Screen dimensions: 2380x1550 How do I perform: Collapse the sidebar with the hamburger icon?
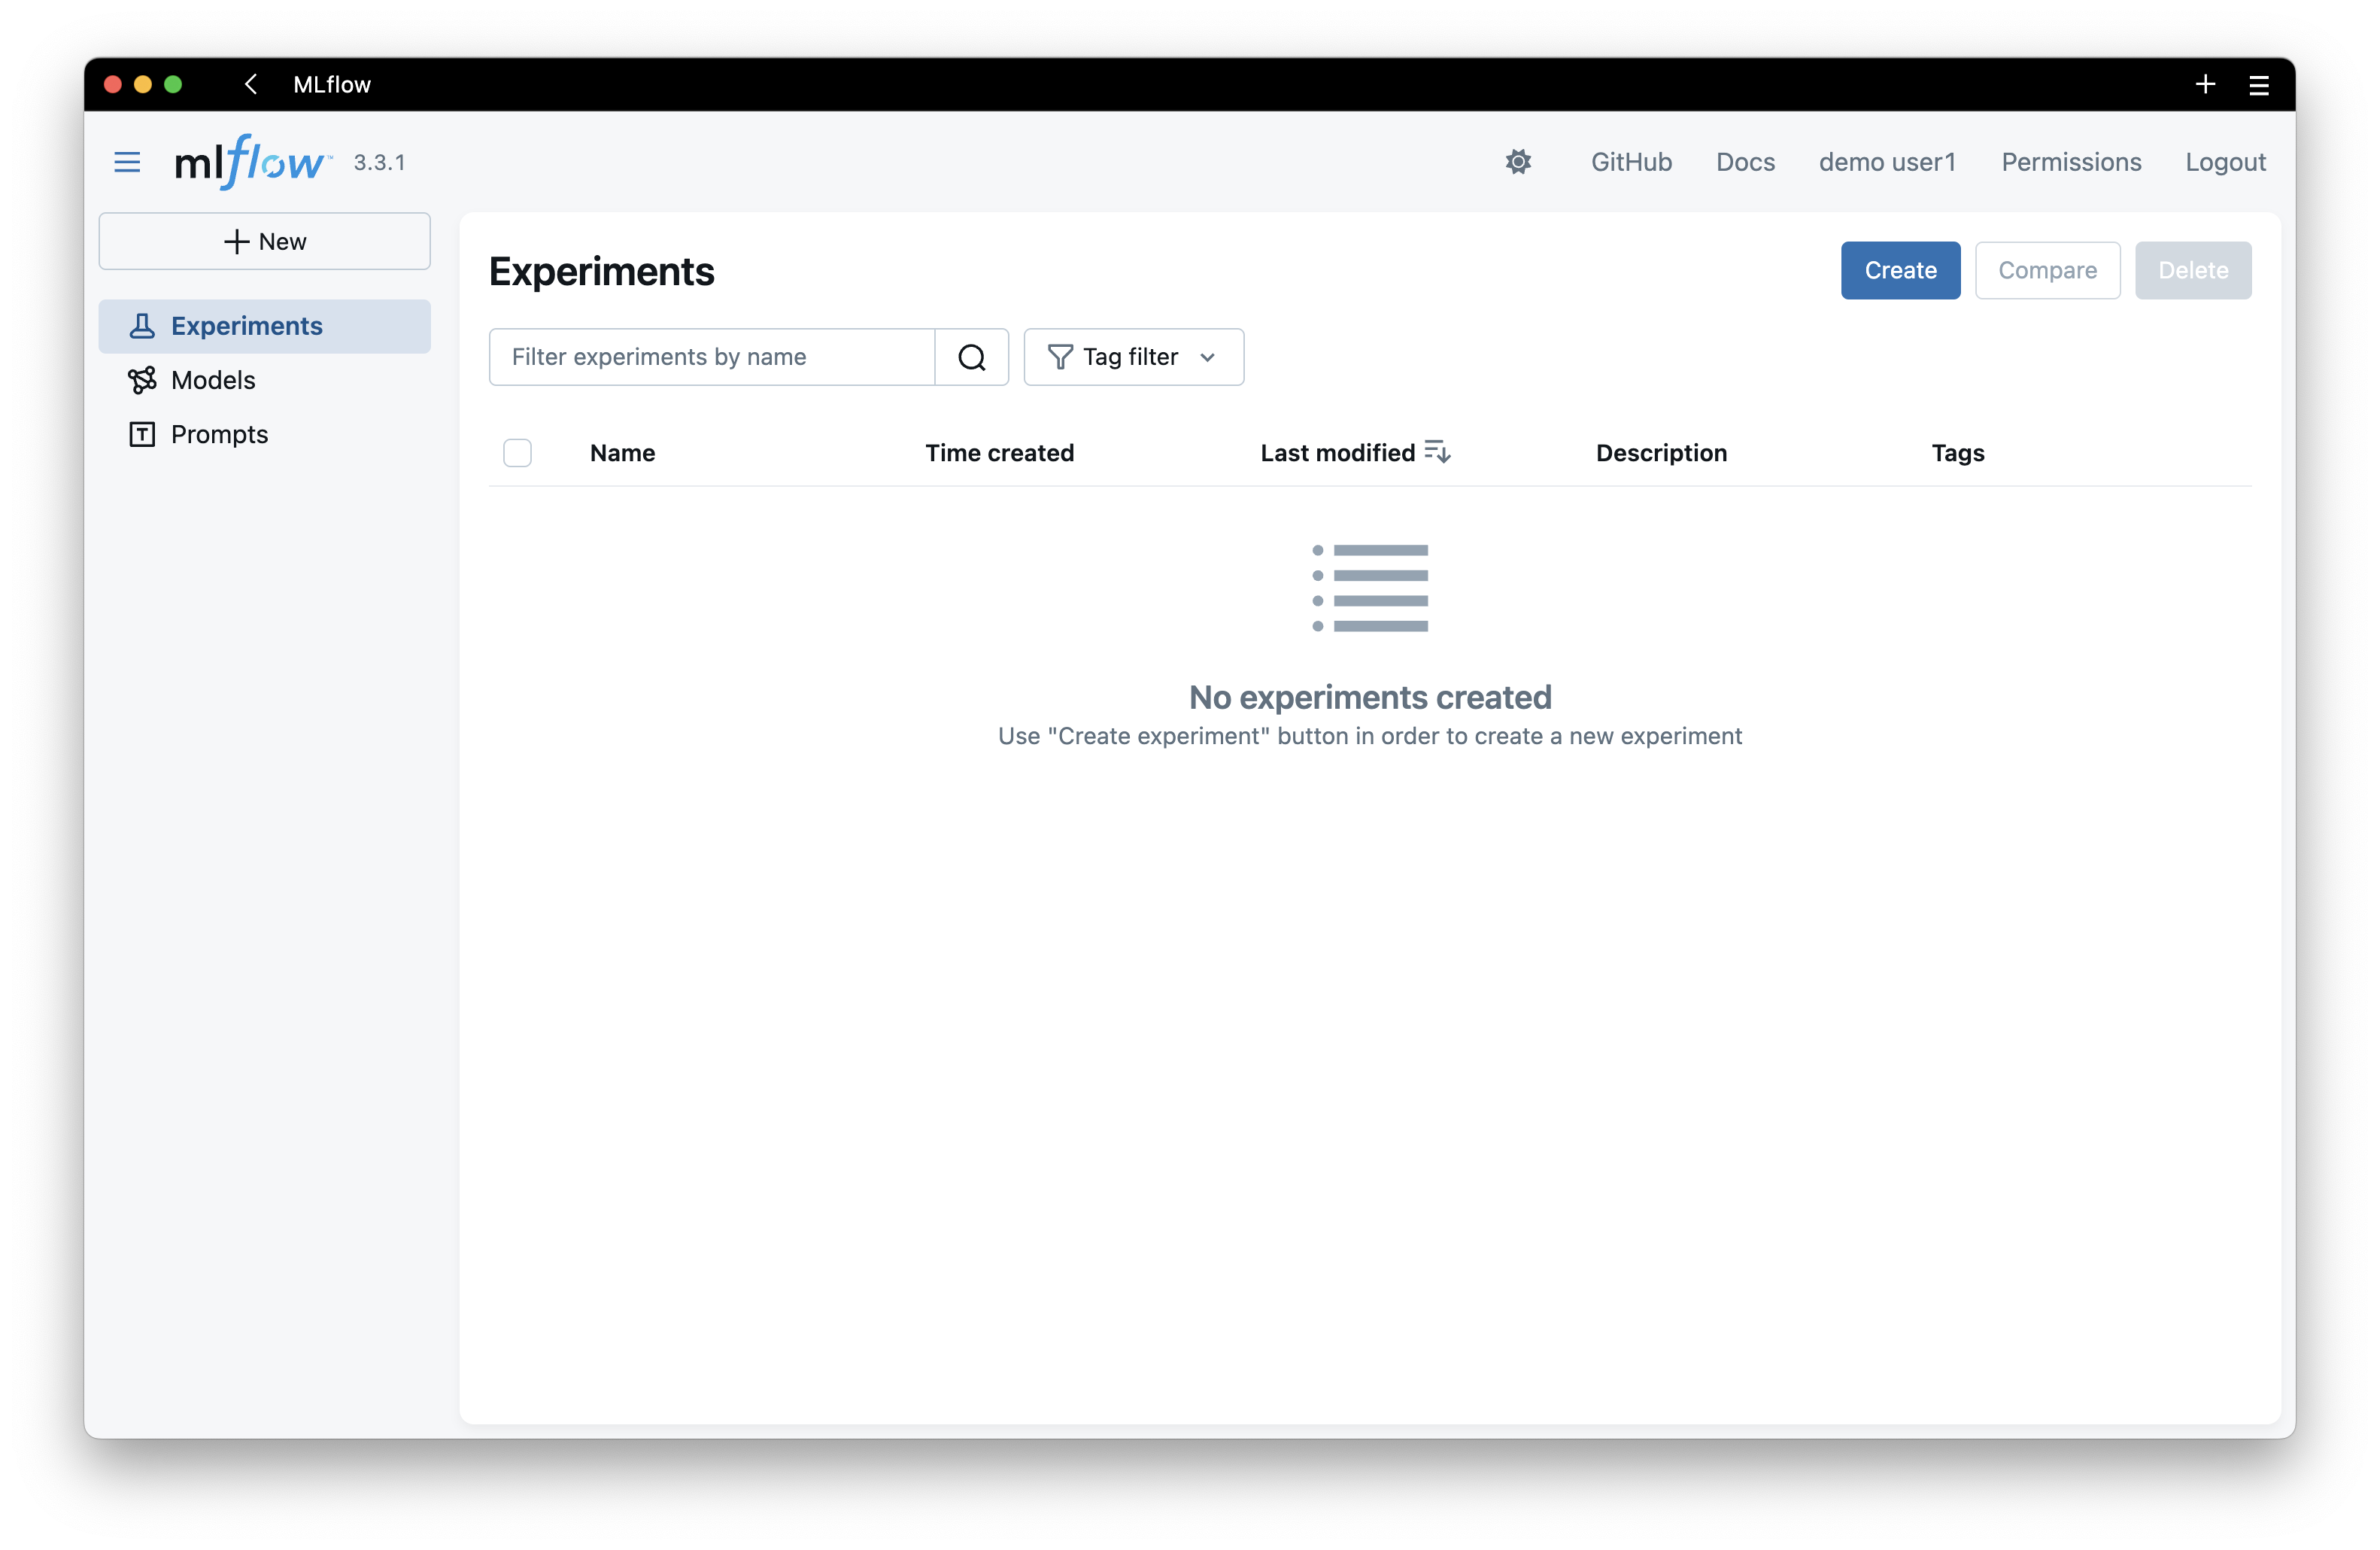point(127,161)
